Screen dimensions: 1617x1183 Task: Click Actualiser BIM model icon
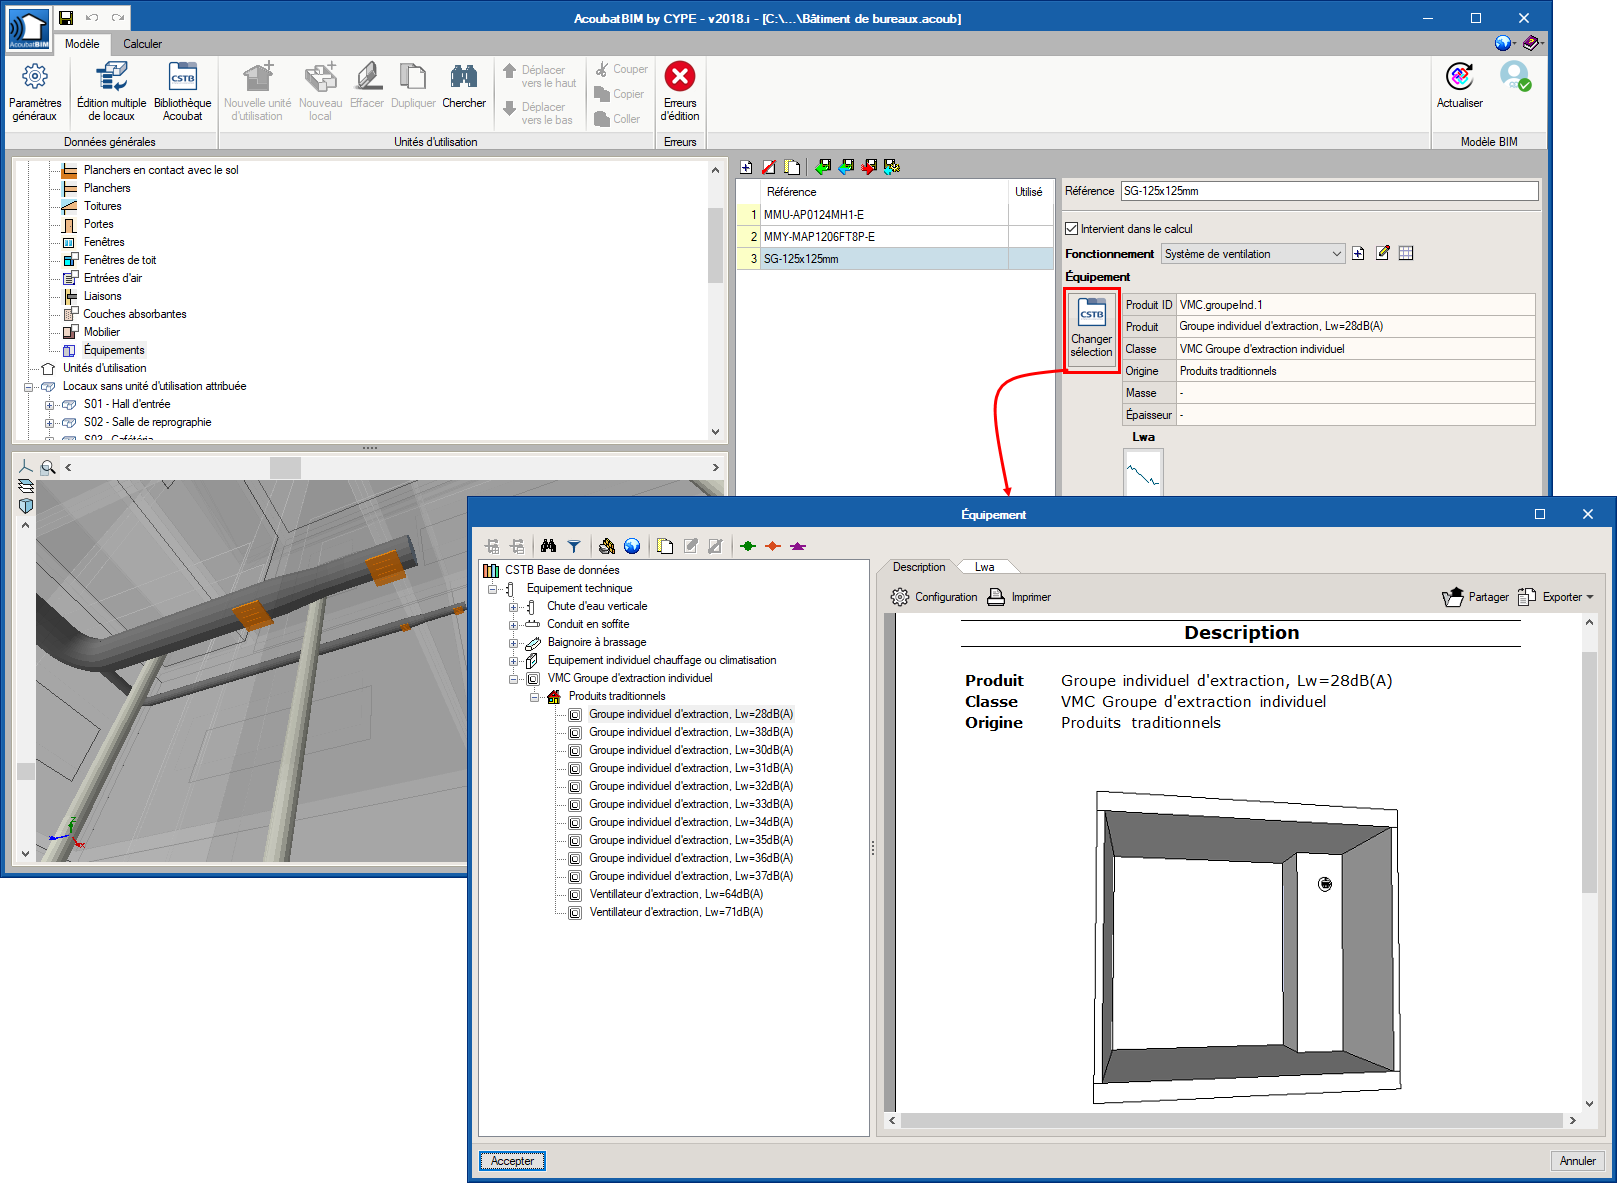tap(1460, 87)
